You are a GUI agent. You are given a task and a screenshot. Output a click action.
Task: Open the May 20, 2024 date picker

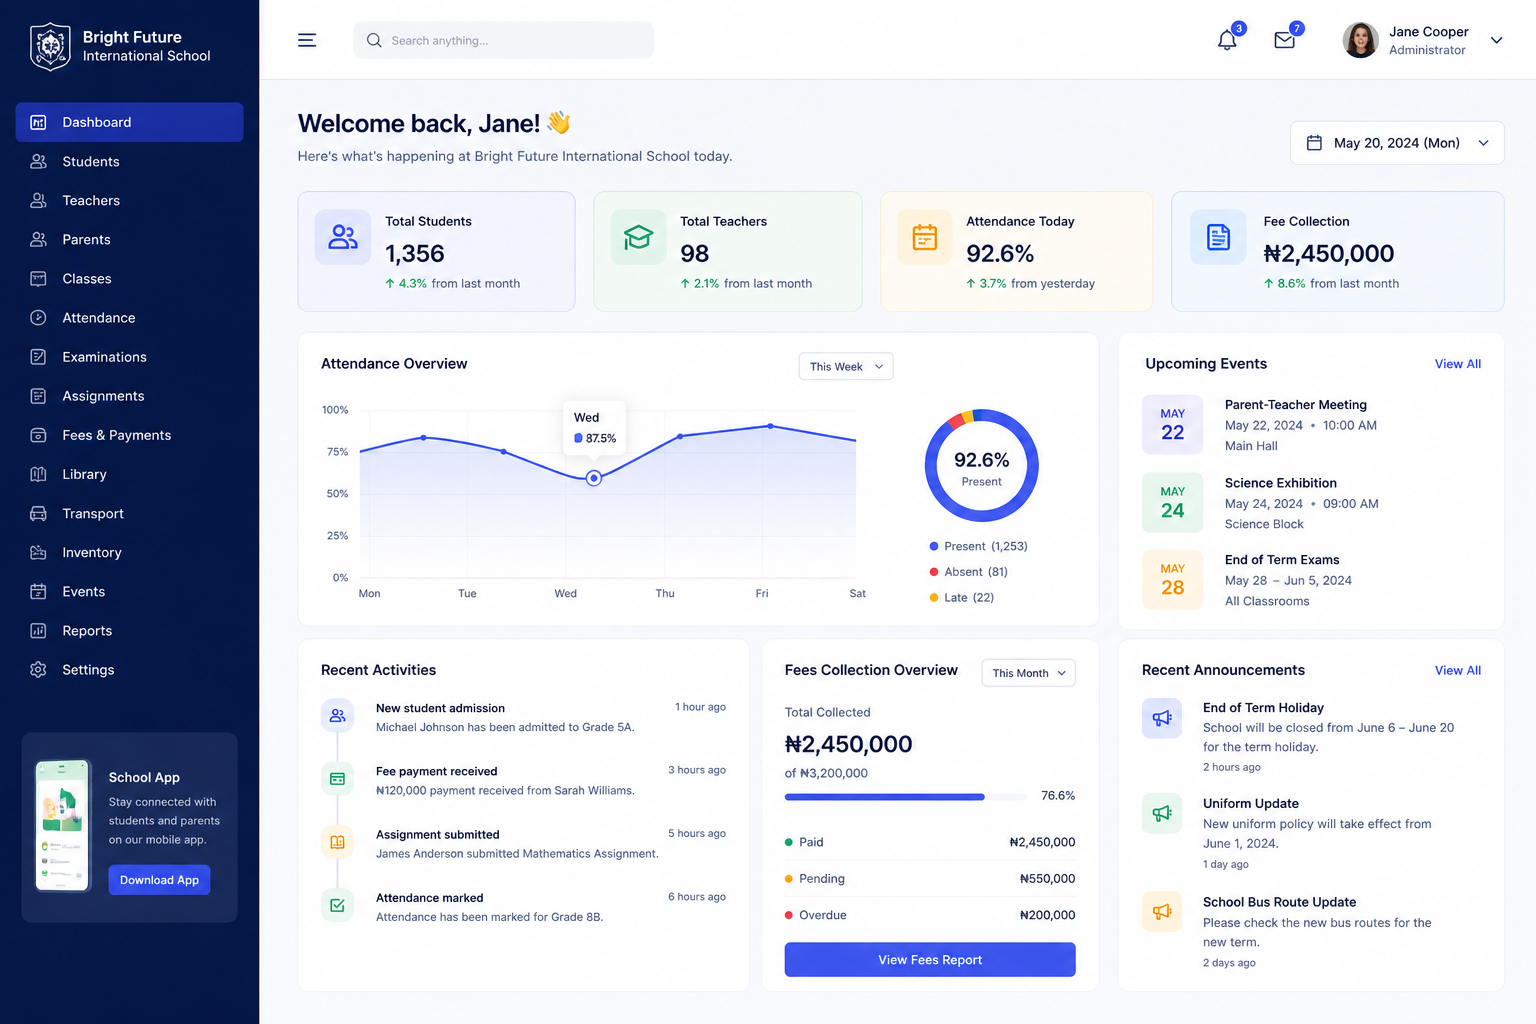click(x=1397, y=143)
